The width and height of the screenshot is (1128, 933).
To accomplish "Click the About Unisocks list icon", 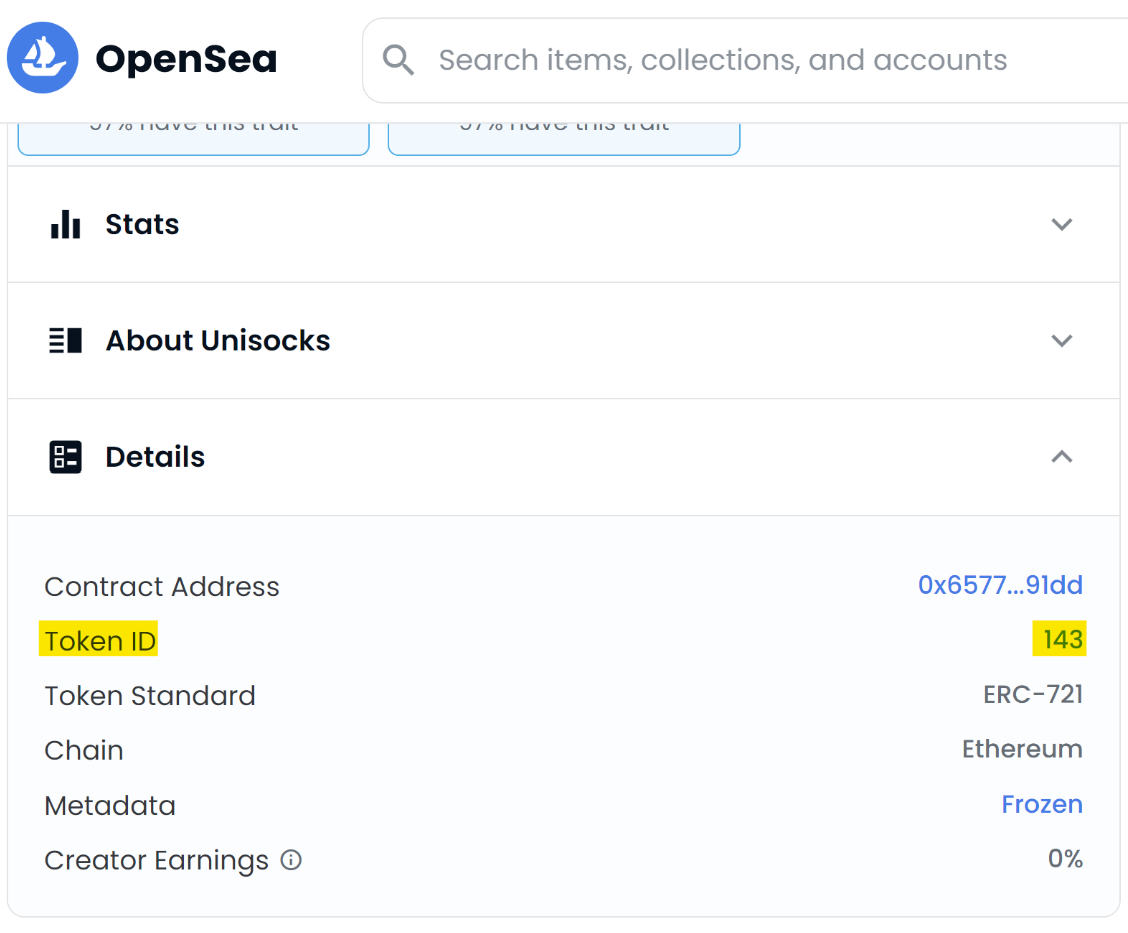I will click(x=65, y=340).
